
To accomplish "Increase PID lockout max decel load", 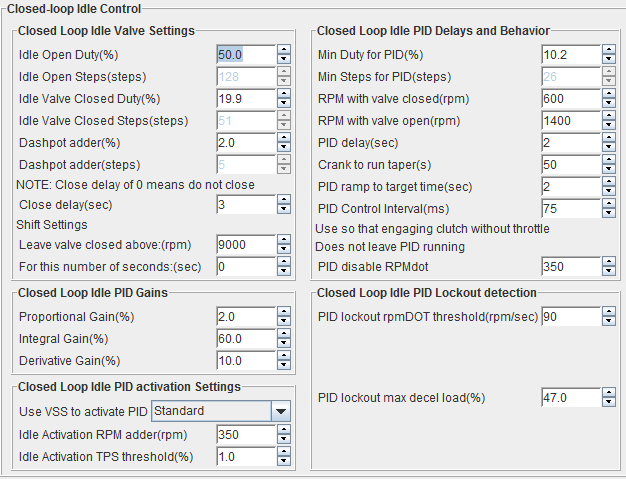I will click(609, 393).
